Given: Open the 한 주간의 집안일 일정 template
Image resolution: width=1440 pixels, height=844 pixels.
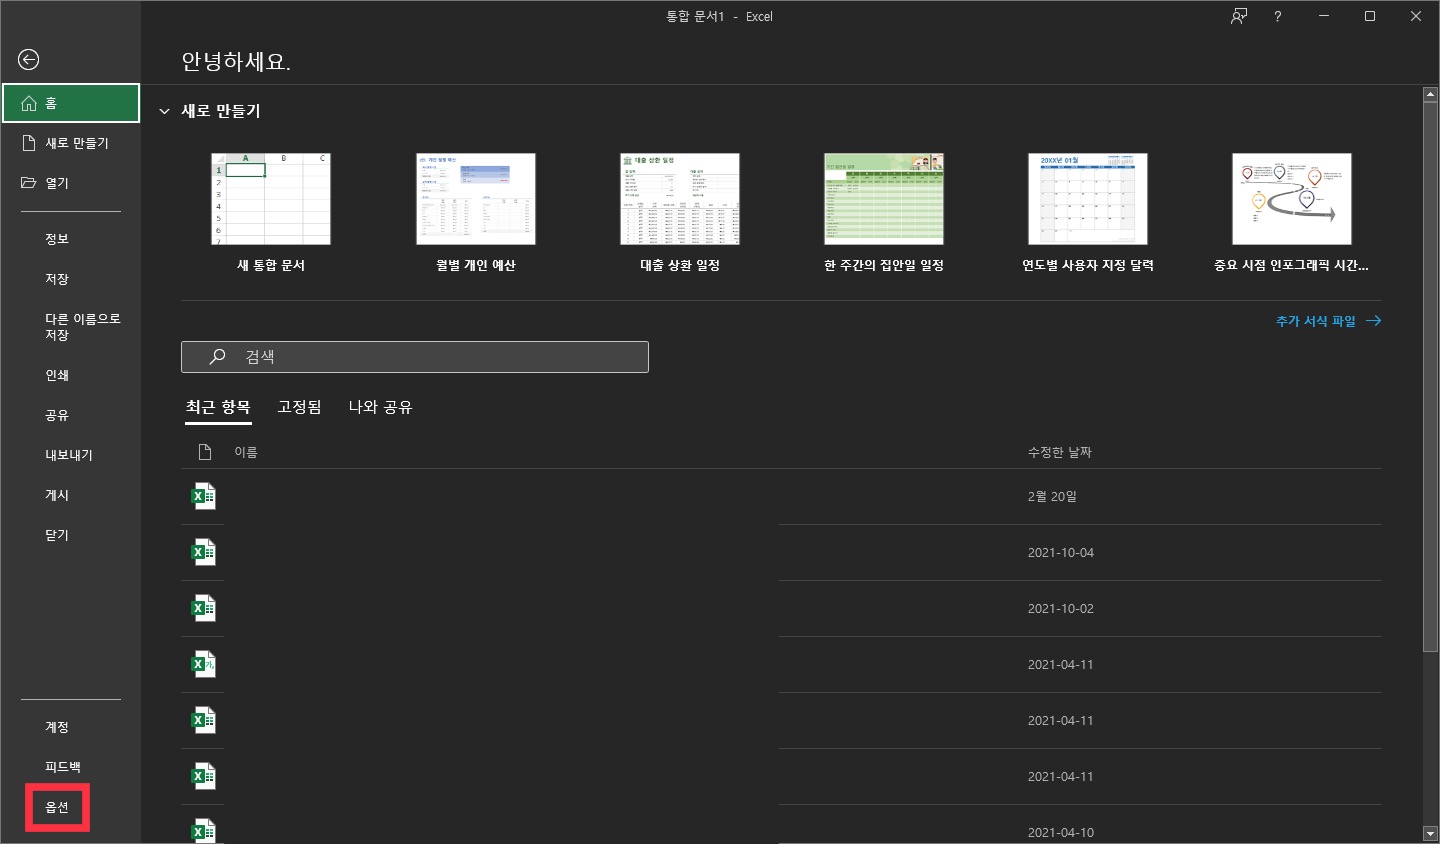Looking at the screenshot, I should click(x=884, y=199).
